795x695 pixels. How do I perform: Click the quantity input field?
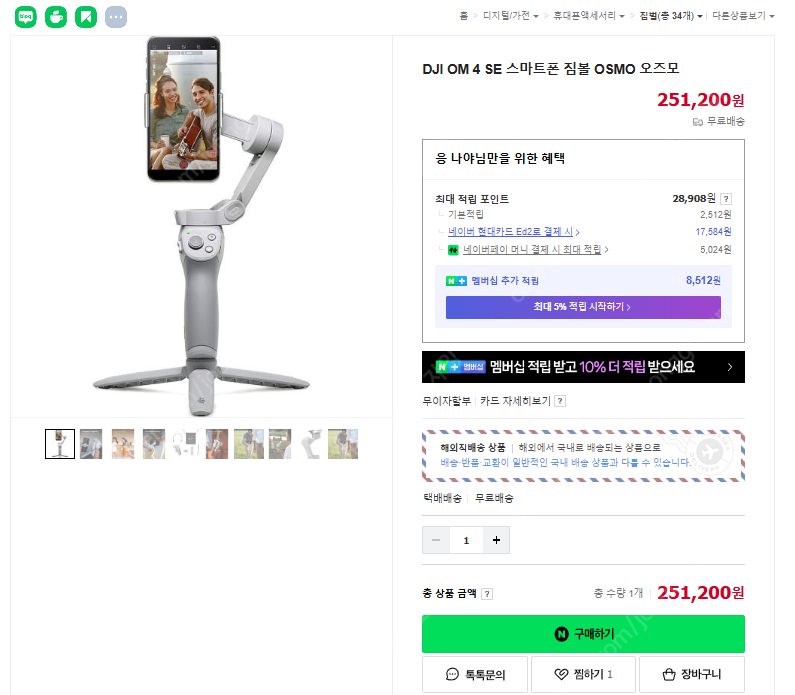point(466,541)
